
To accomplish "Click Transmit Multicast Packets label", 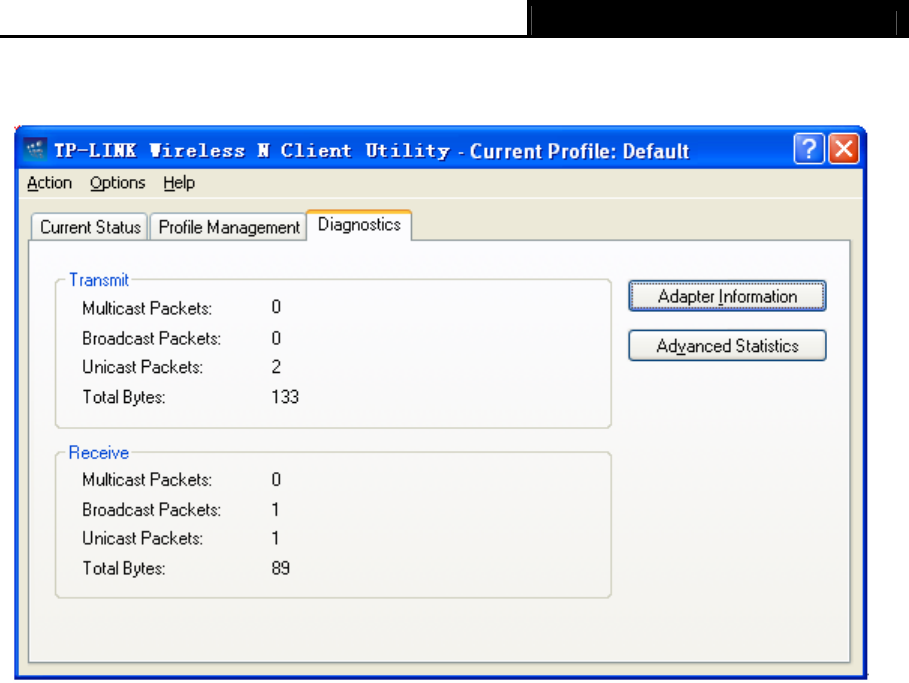I will [147, 308].
